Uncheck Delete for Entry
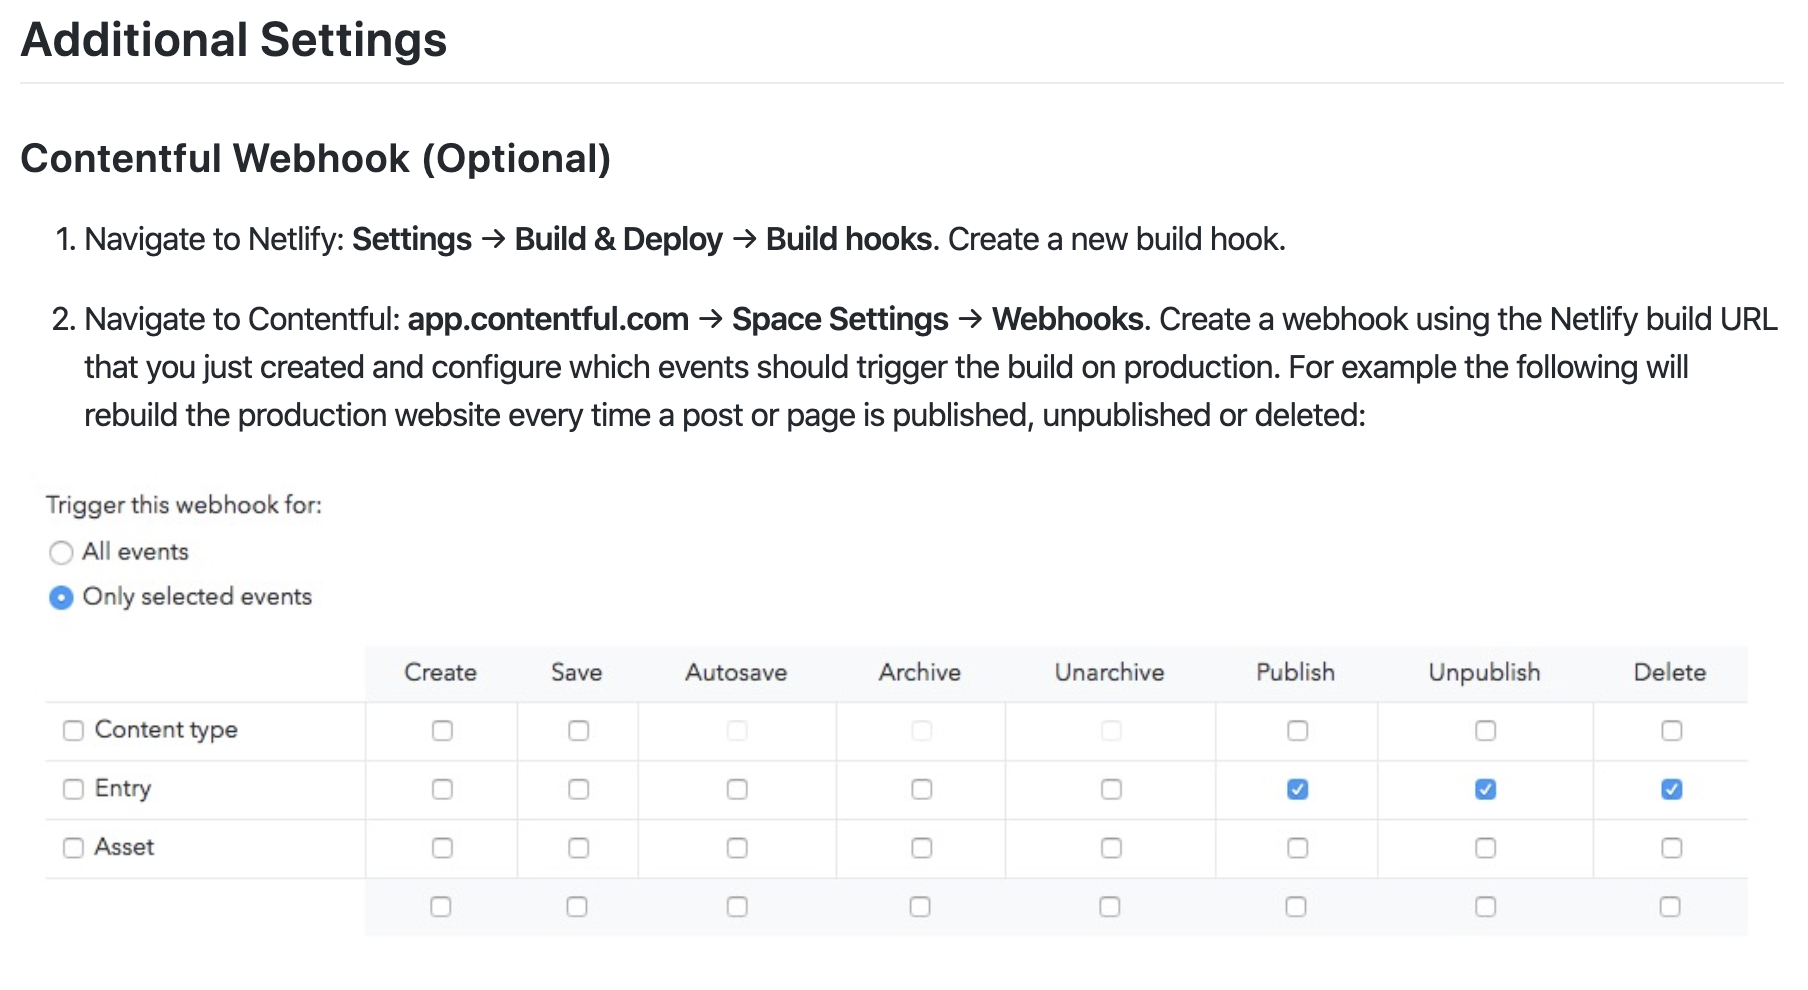This screenshot has height=990, width=1808. coord(1670,789)
